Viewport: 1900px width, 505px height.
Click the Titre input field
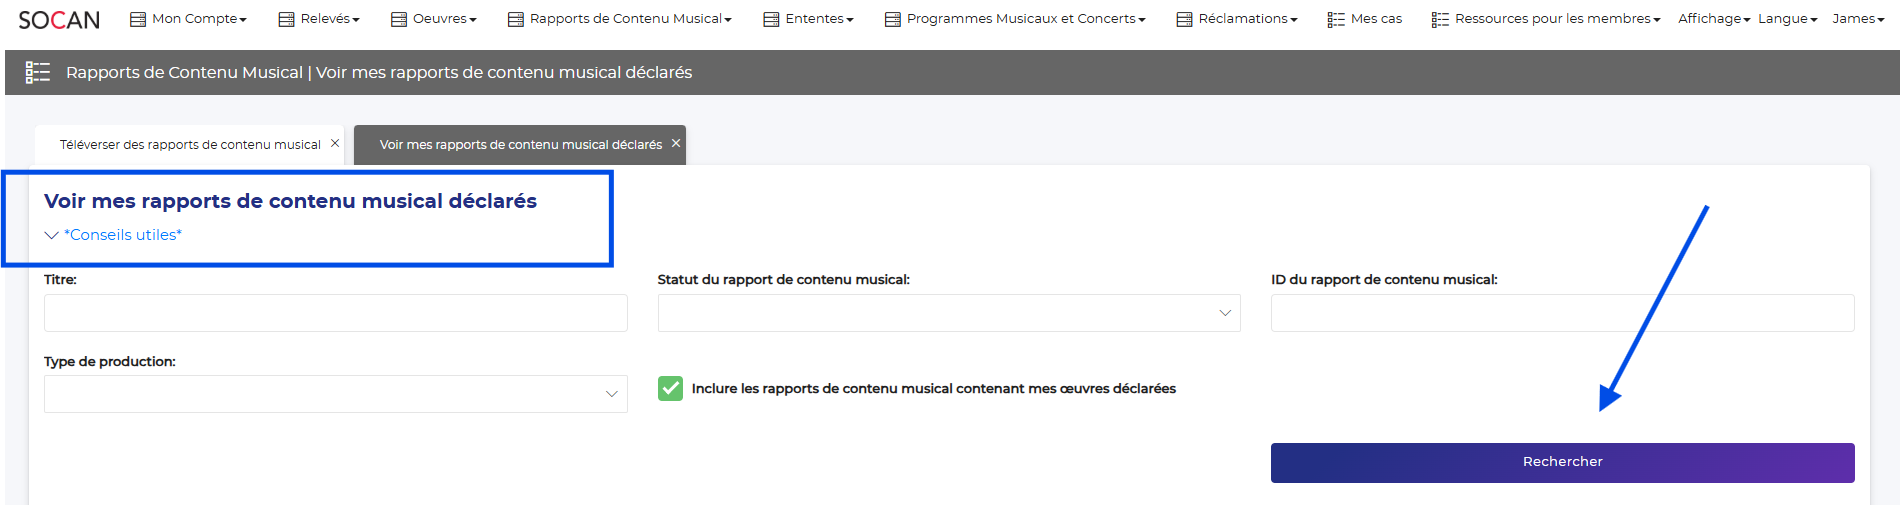[335, 313]
